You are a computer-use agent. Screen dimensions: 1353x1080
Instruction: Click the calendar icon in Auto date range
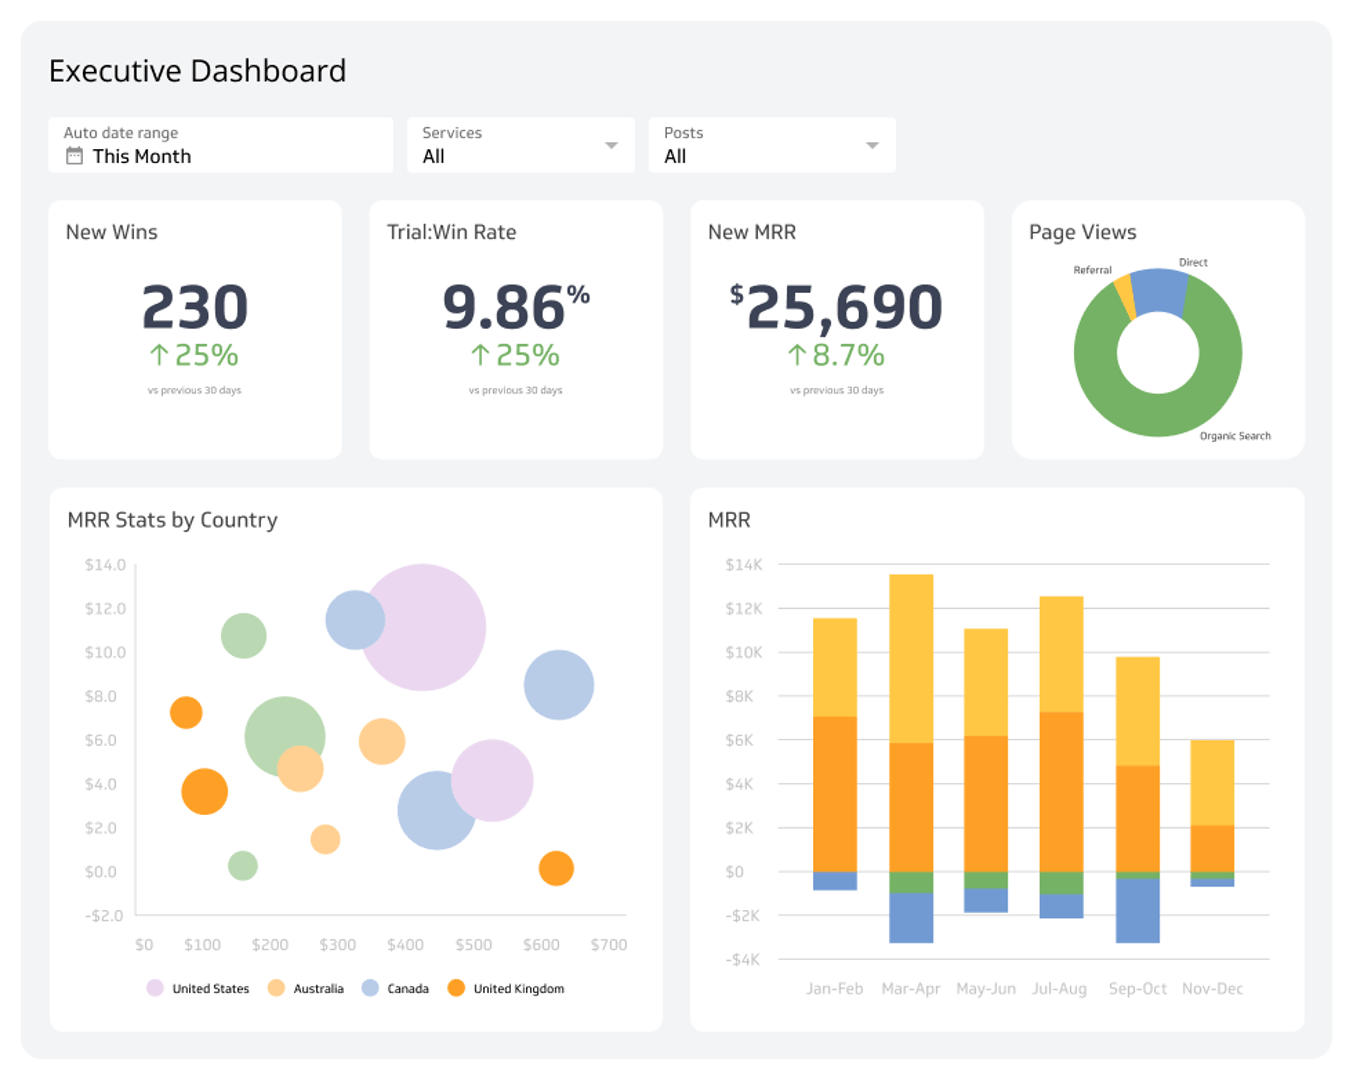(x=74, y=156)
